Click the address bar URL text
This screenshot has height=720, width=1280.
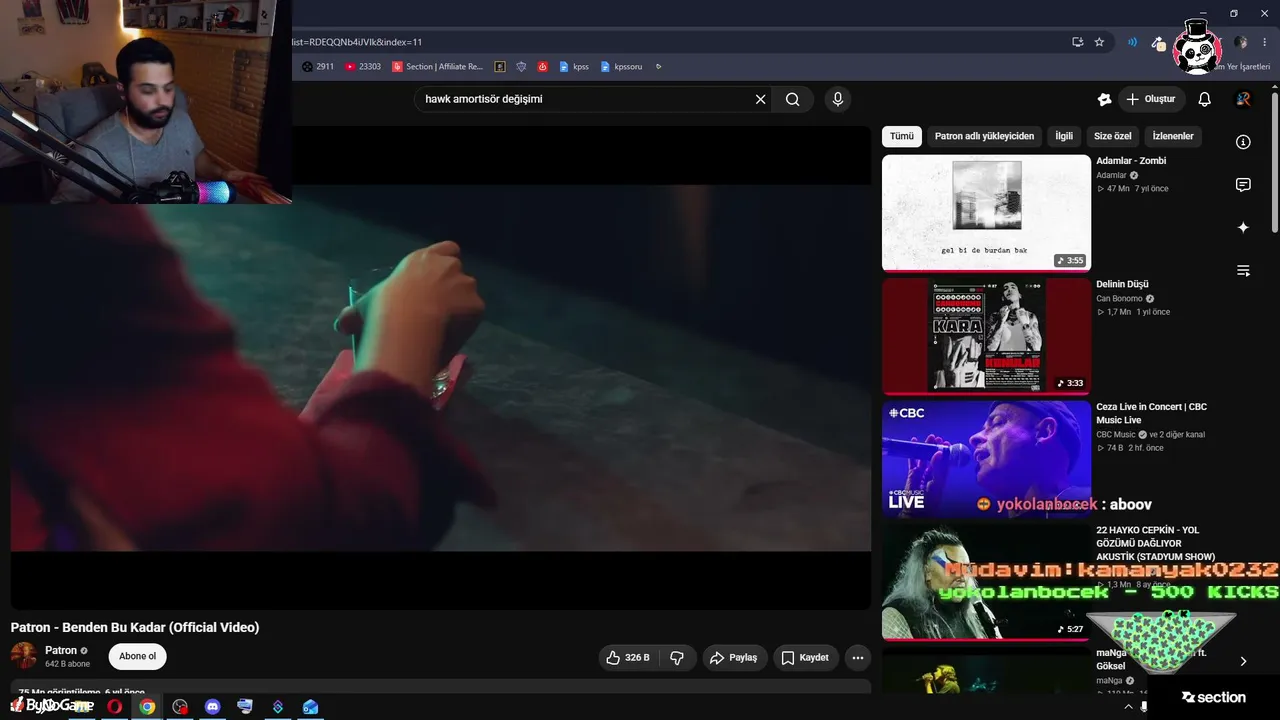(x=356, y=42)
